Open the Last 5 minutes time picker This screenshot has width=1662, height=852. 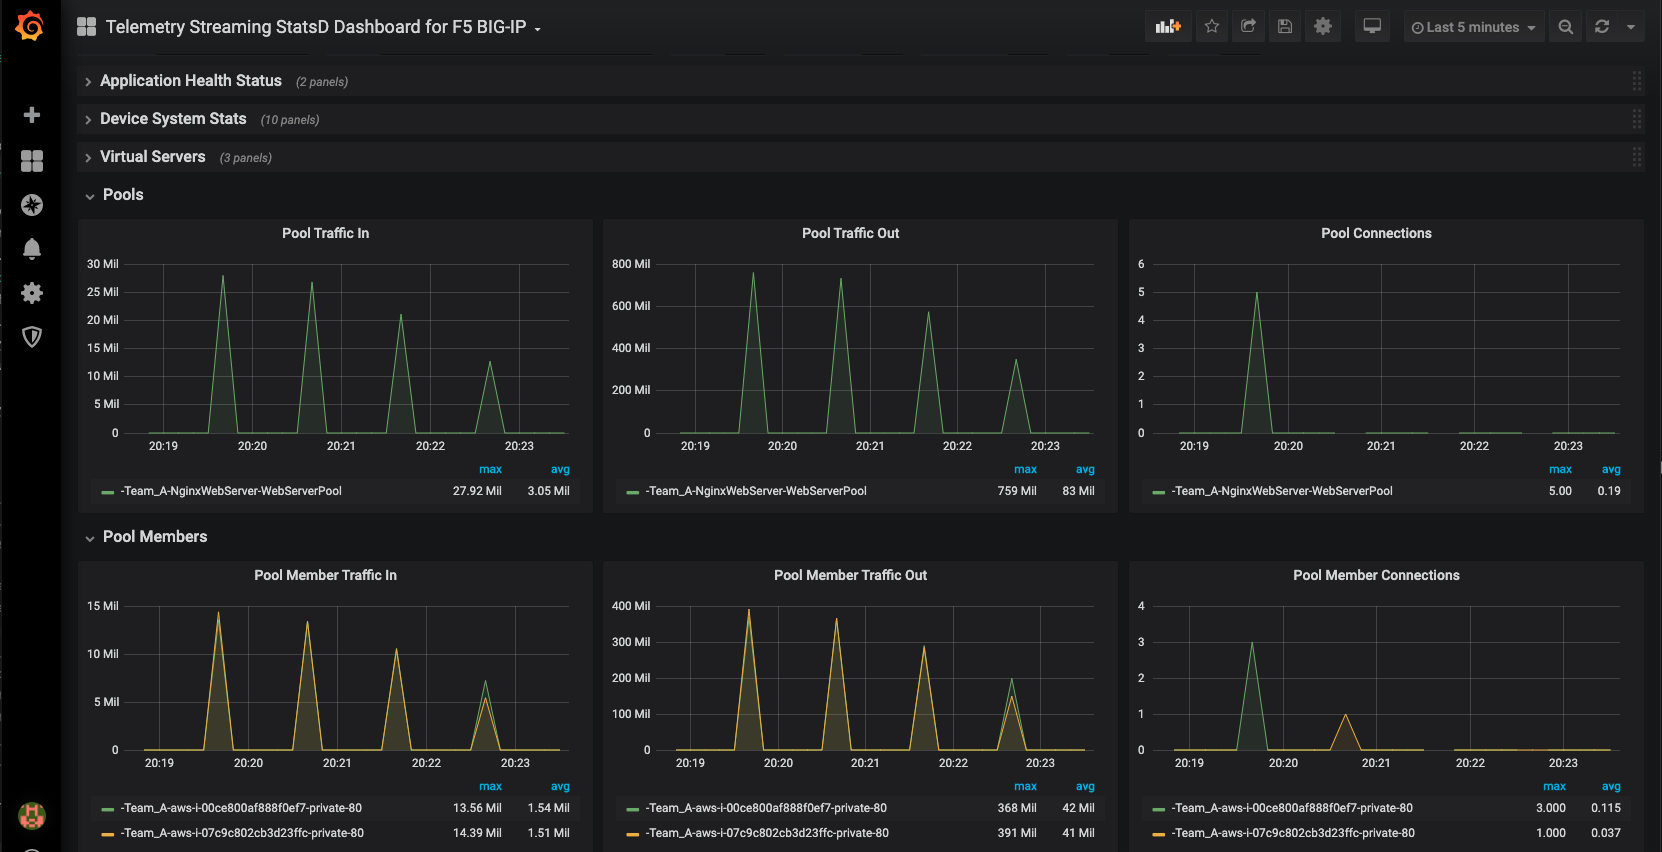(x=1474, y=27)
